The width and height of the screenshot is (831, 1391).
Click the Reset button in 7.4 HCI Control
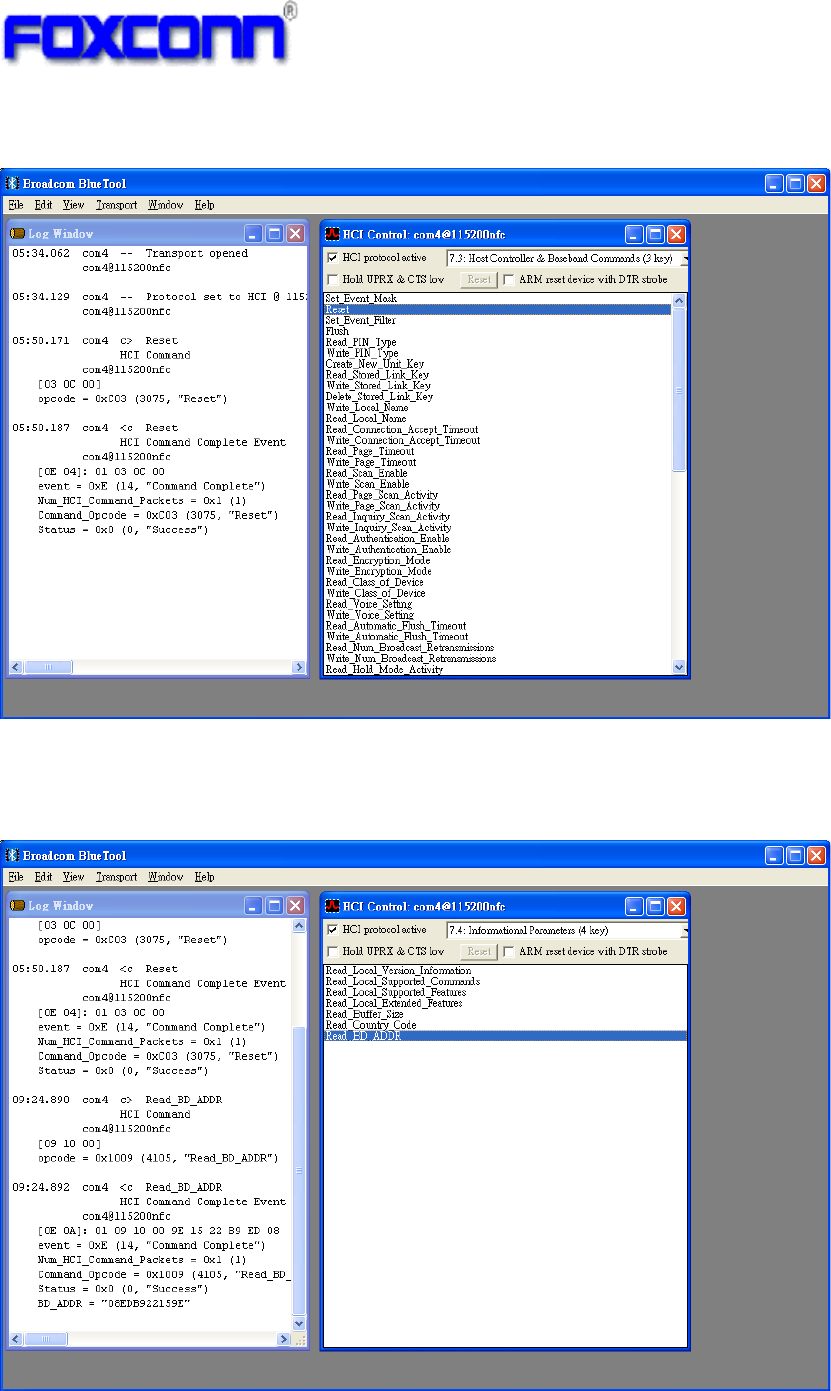coord(479,952)
